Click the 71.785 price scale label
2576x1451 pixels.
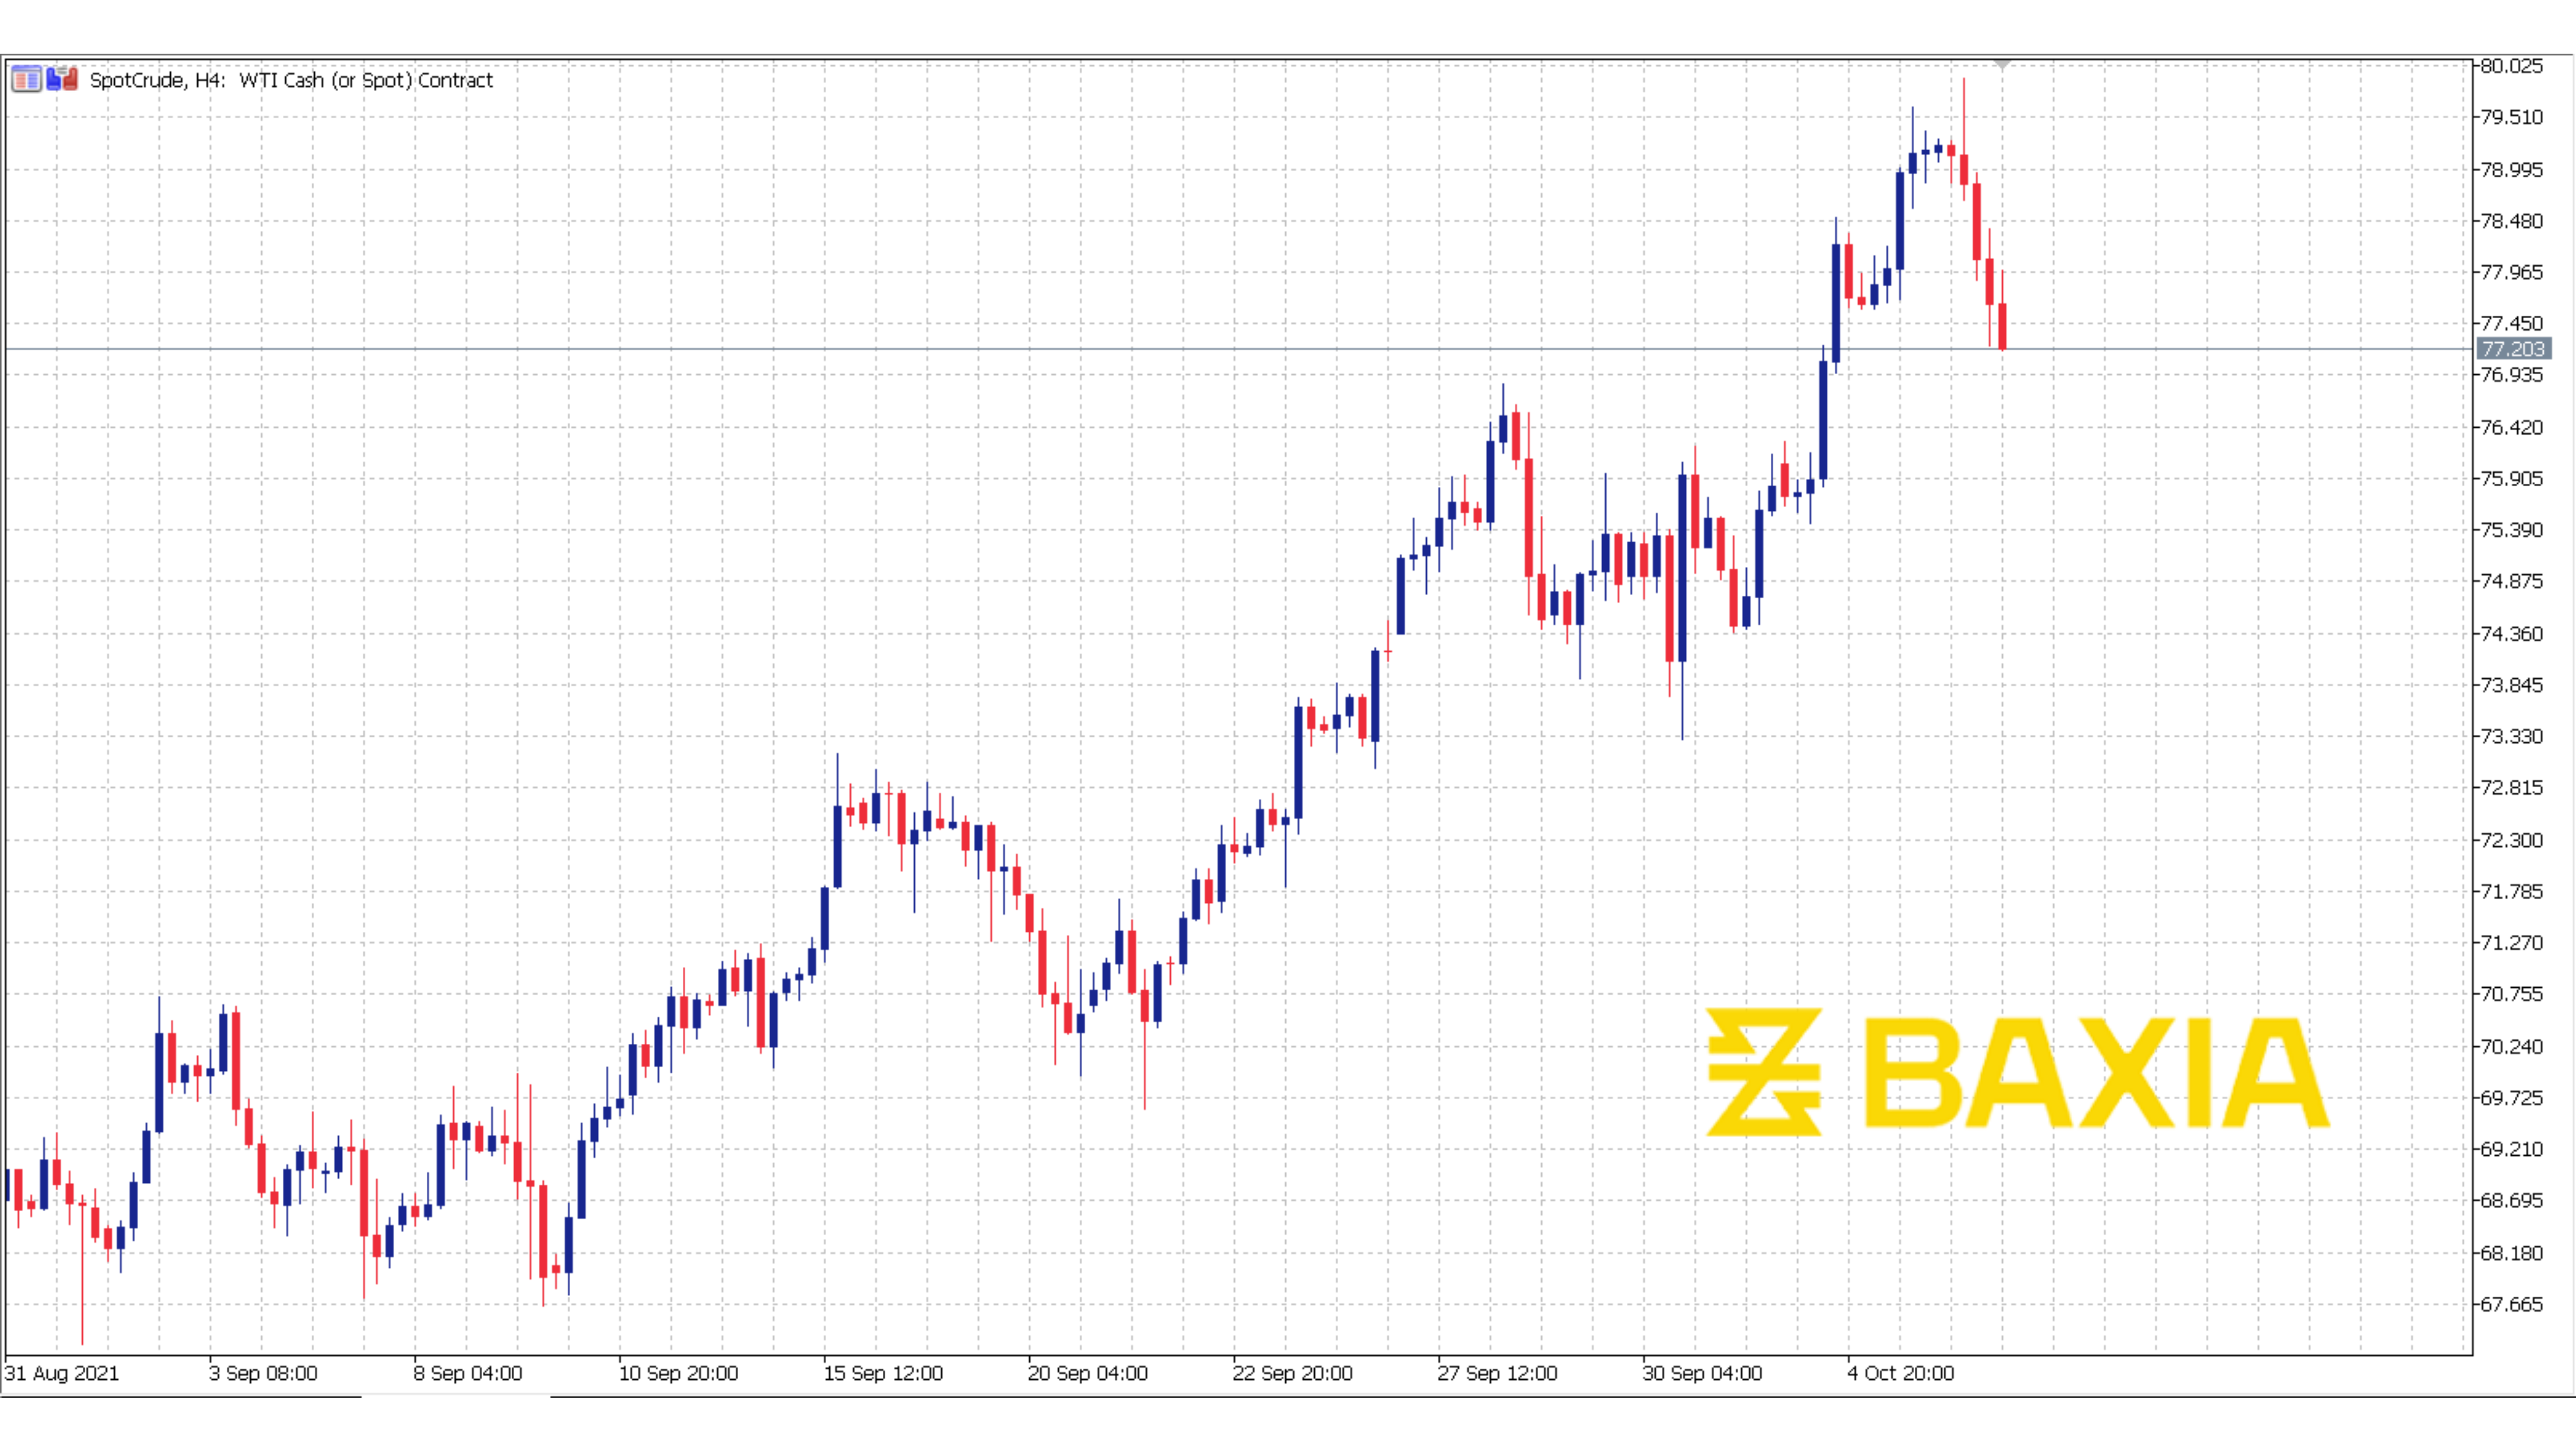(x=2511, y=891)
